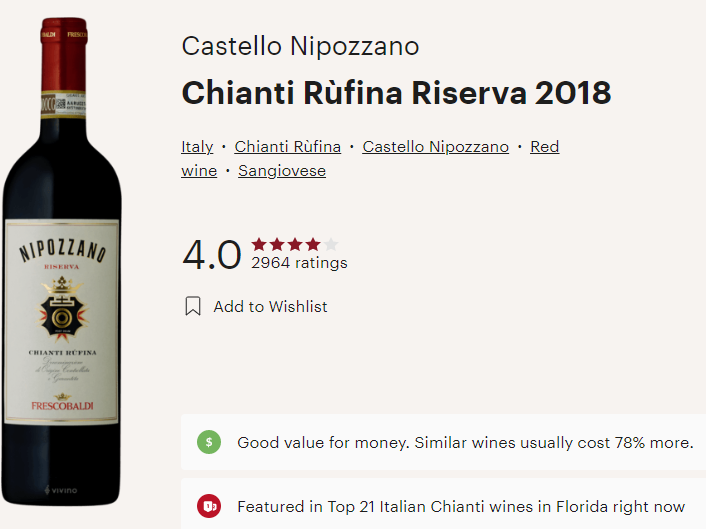Click the Frescobaldi crest emblem on label
This screenshot has width=706, height=529.
(x=62, y=309)
